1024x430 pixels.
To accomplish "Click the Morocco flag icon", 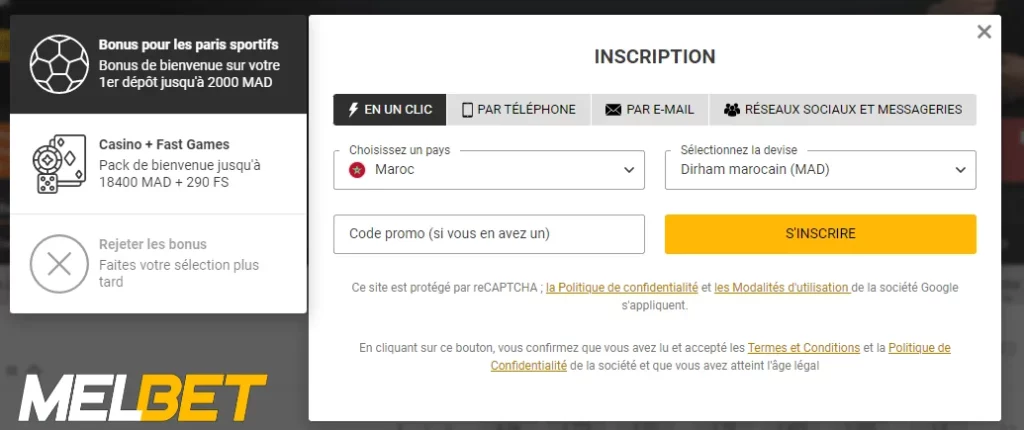I will 357,170.
